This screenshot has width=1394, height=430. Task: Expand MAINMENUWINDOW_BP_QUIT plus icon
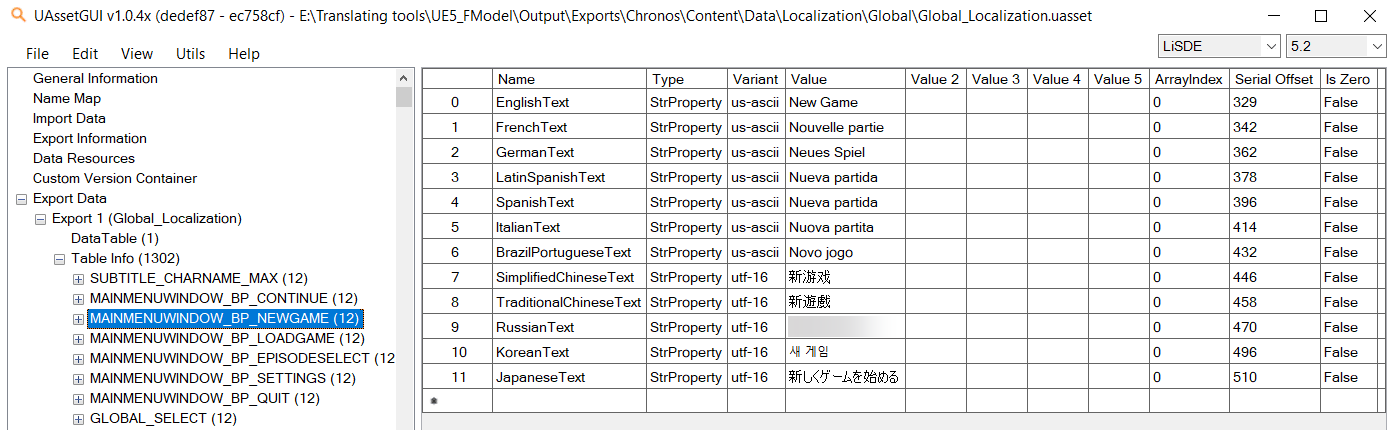78,399
